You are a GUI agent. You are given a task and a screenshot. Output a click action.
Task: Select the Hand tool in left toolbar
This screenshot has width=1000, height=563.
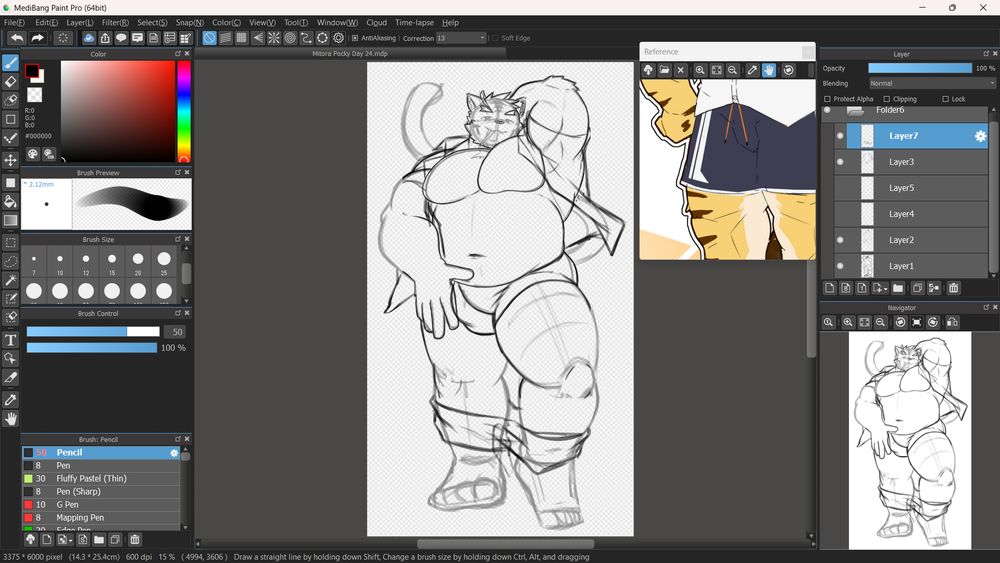(10, 419)
